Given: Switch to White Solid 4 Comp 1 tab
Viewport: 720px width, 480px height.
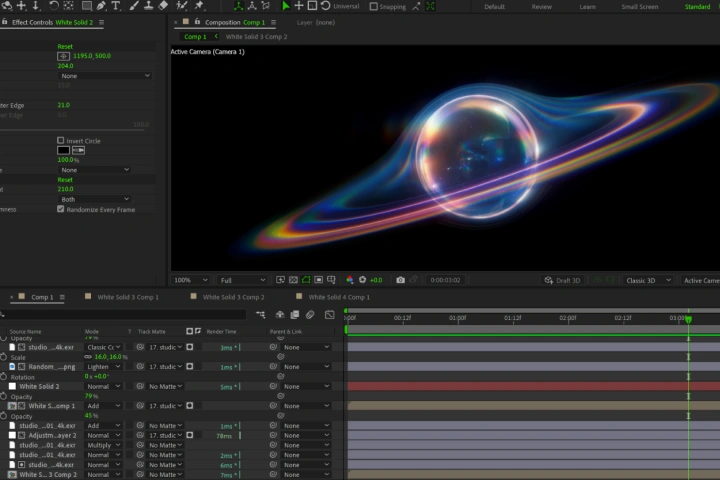Looking at the screenshot, I should tap(338, 297).
